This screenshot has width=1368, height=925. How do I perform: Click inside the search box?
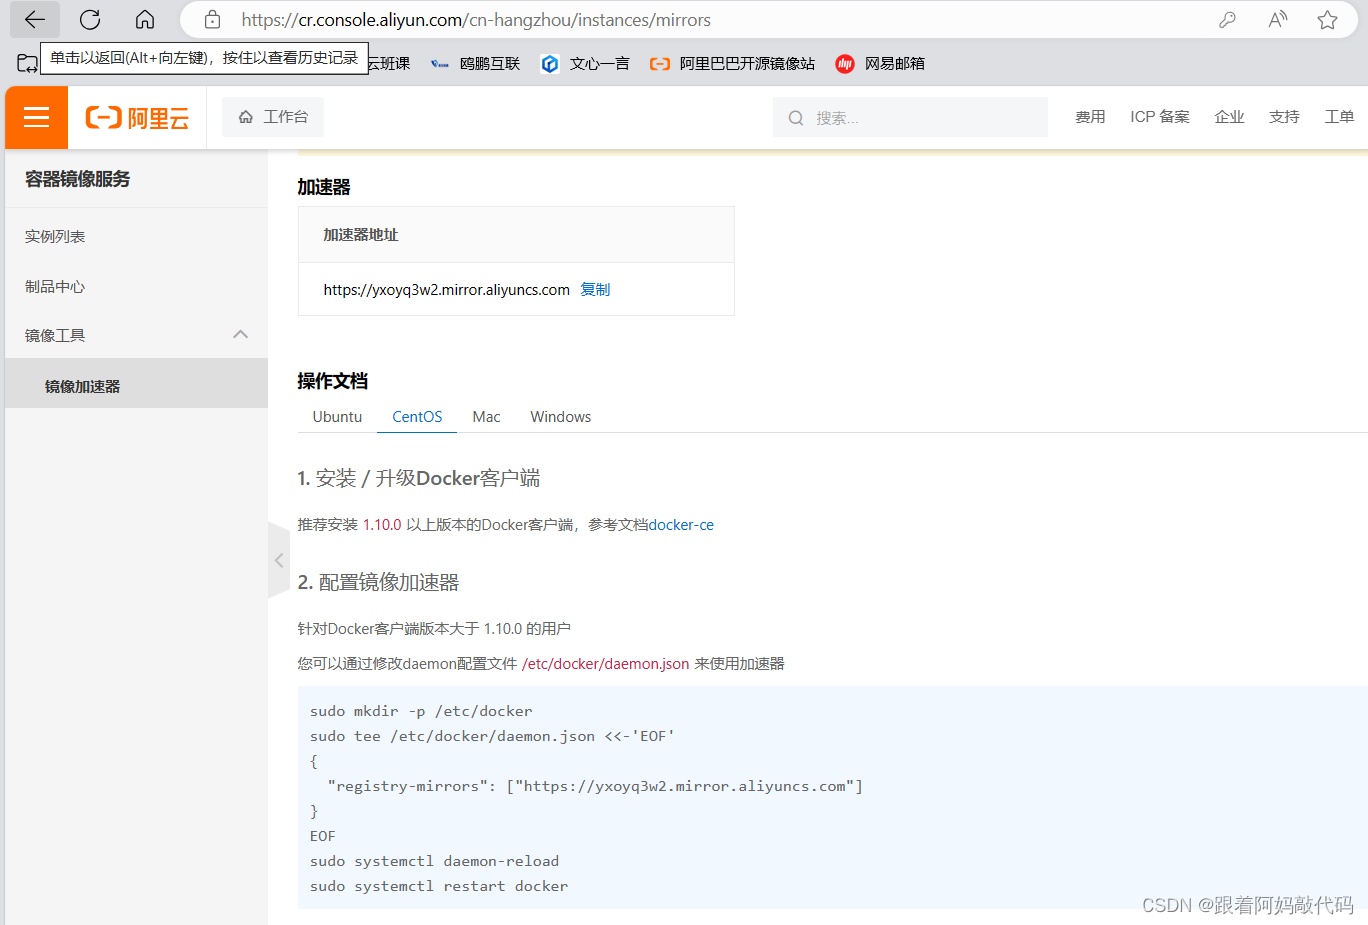(909, 117)
